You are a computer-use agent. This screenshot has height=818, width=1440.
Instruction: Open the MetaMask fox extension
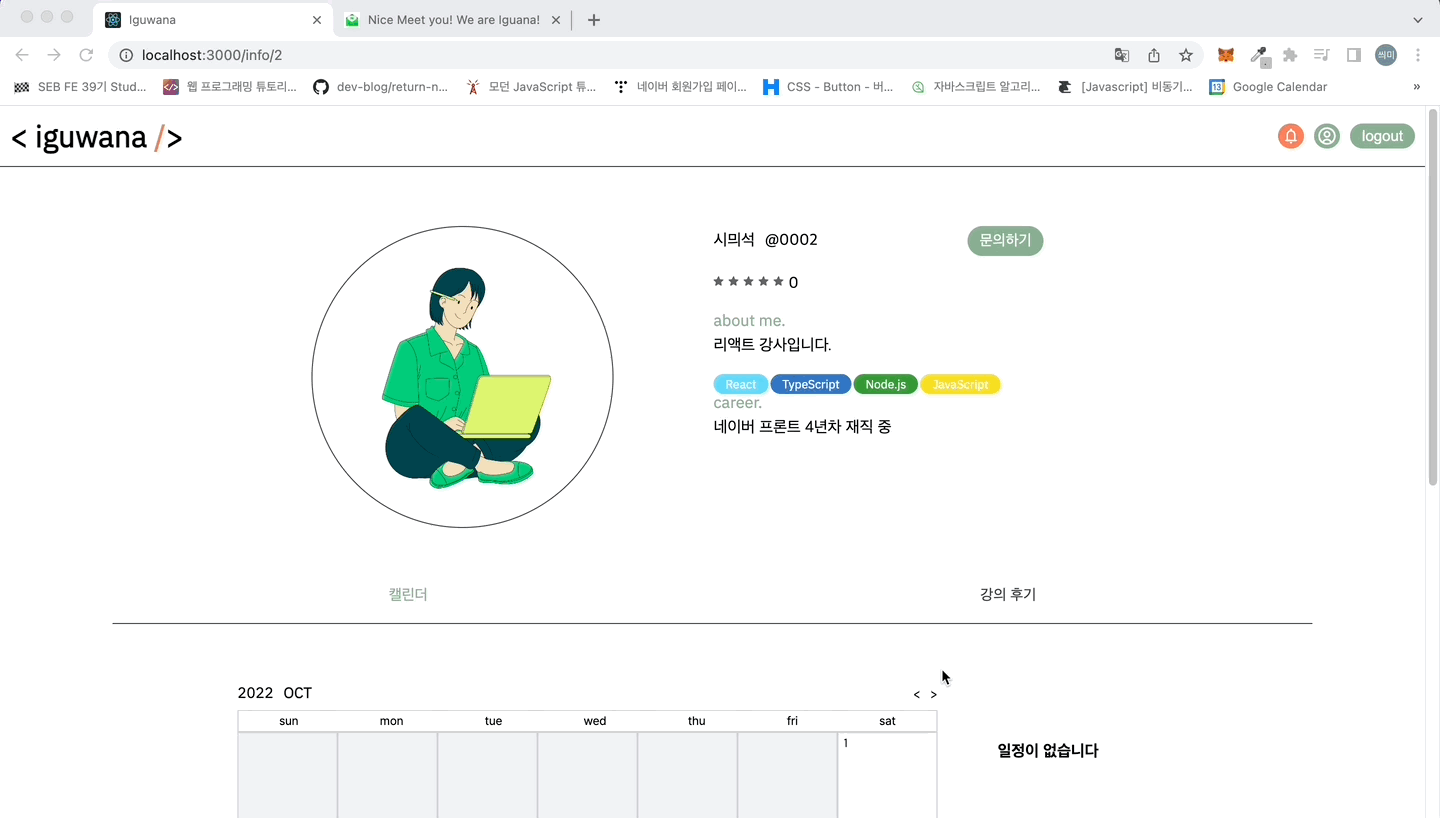pos(1225,55)
